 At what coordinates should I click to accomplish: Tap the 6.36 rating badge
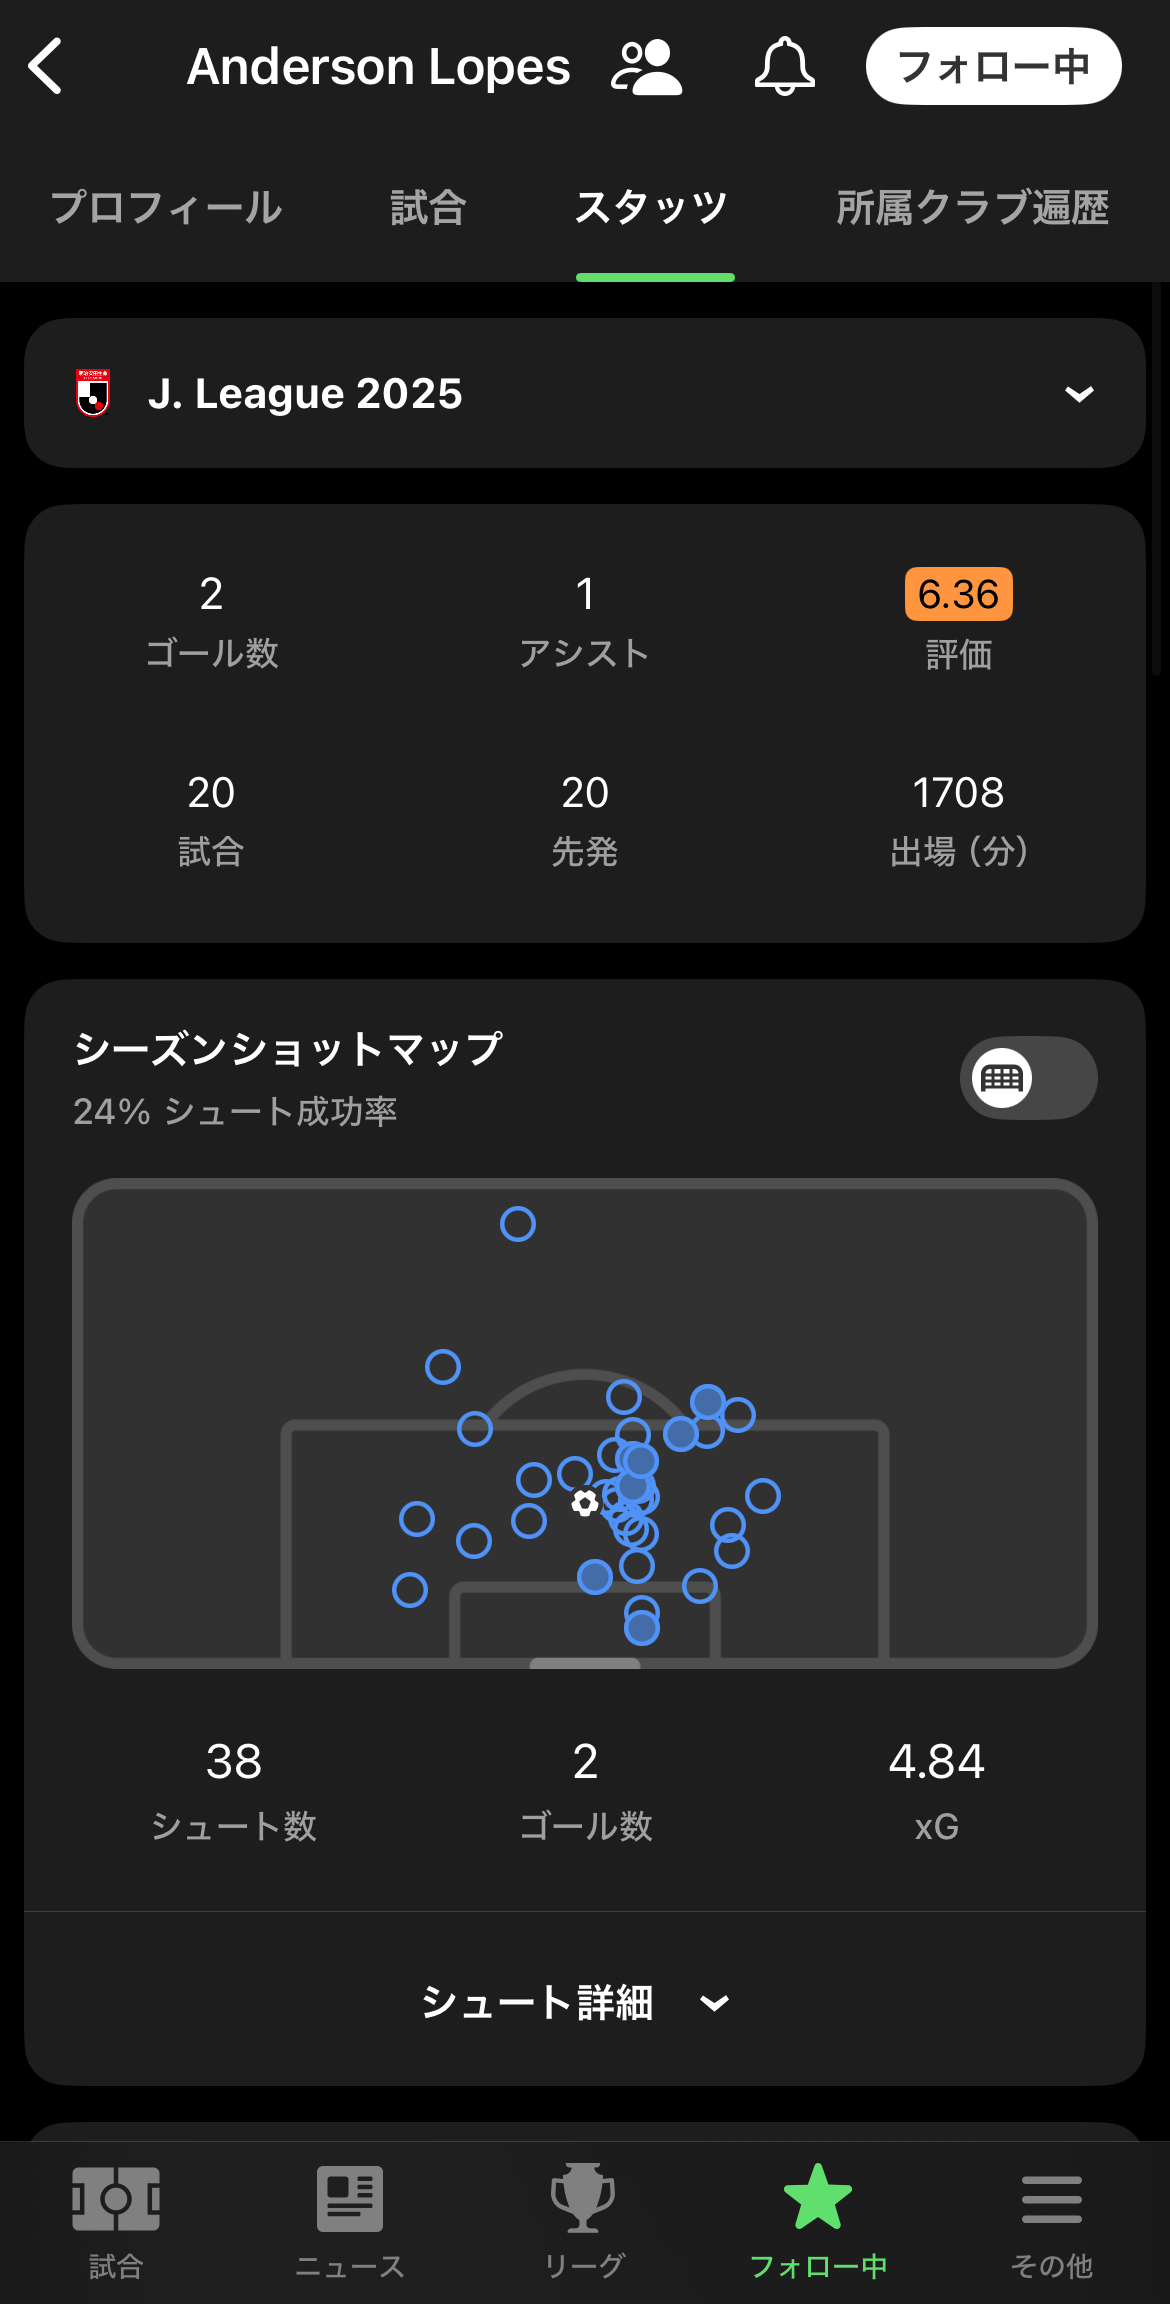(x=958, y=594)
